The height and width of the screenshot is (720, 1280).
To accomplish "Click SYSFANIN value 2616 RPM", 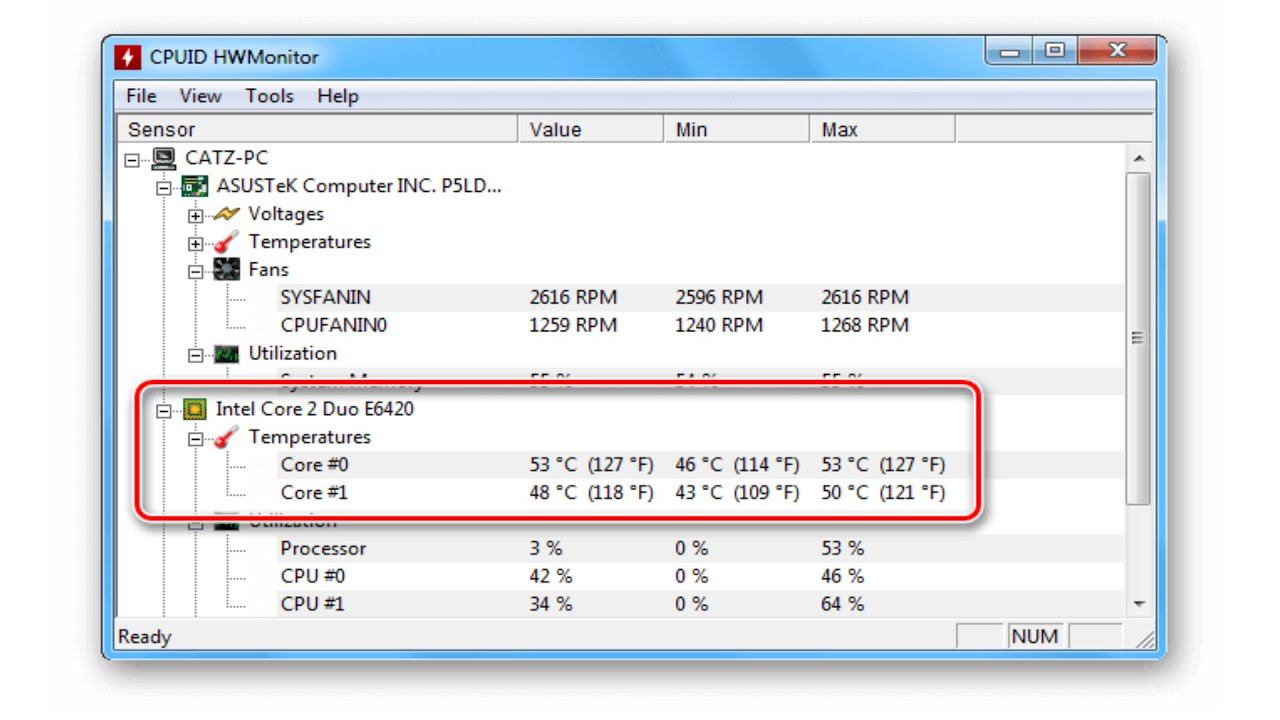I will click(573, 298).
